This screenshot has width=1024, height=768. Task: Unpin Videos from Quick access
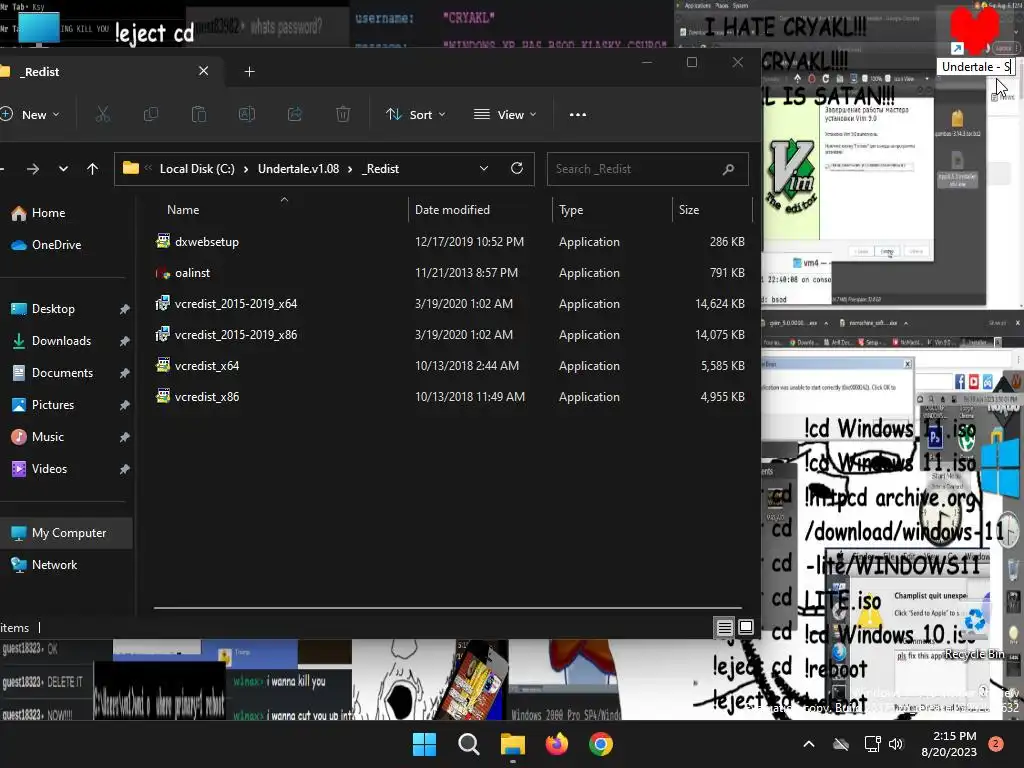click(124, 469)
